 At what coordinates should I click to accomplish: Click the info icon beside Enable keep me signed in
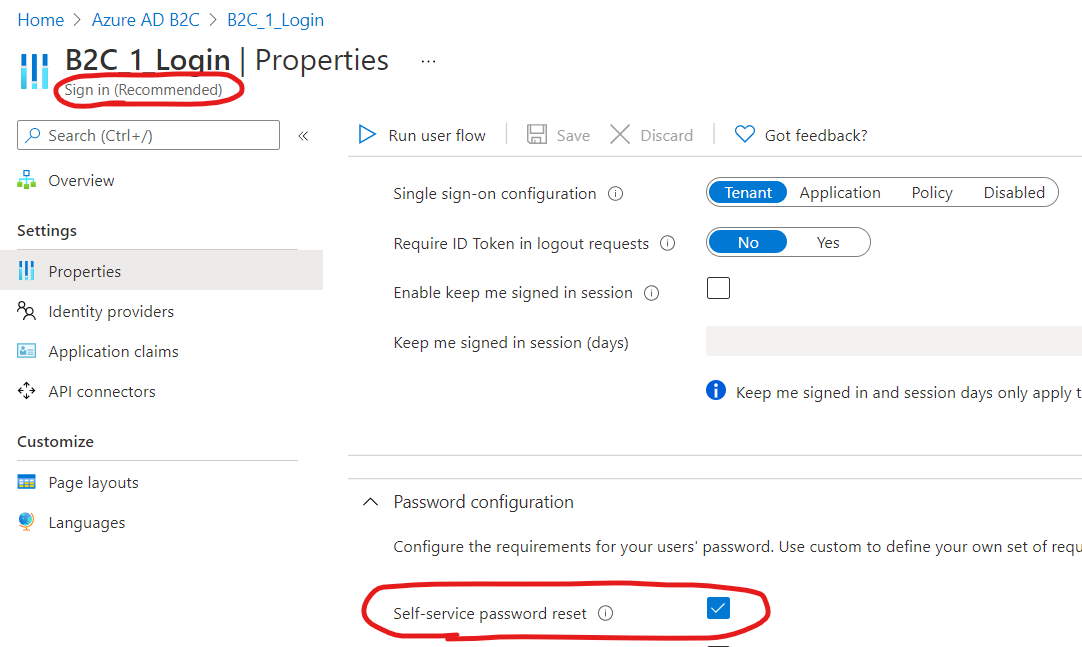(x=651, y=293)
